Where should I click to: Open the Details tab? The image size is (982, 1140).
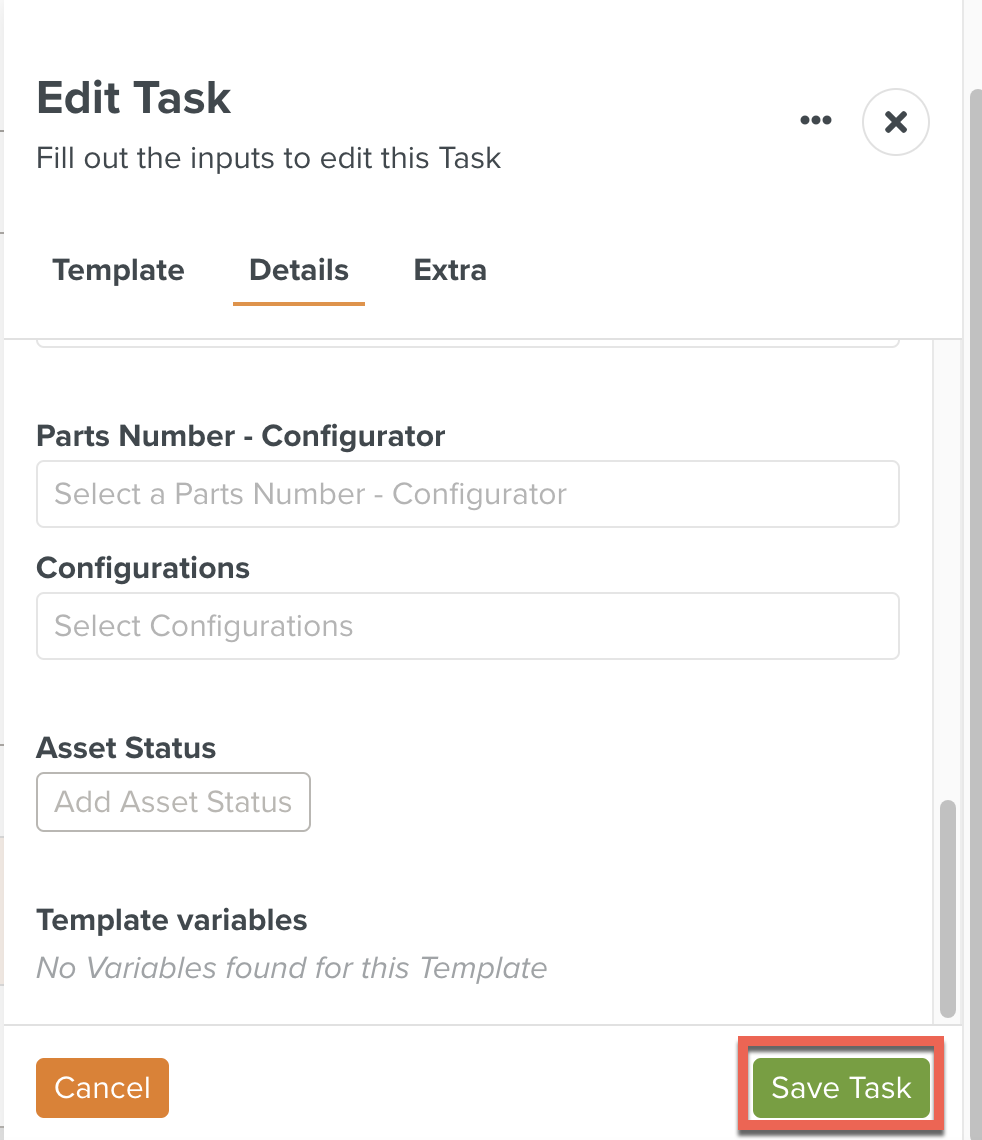(x=298, y=270)
